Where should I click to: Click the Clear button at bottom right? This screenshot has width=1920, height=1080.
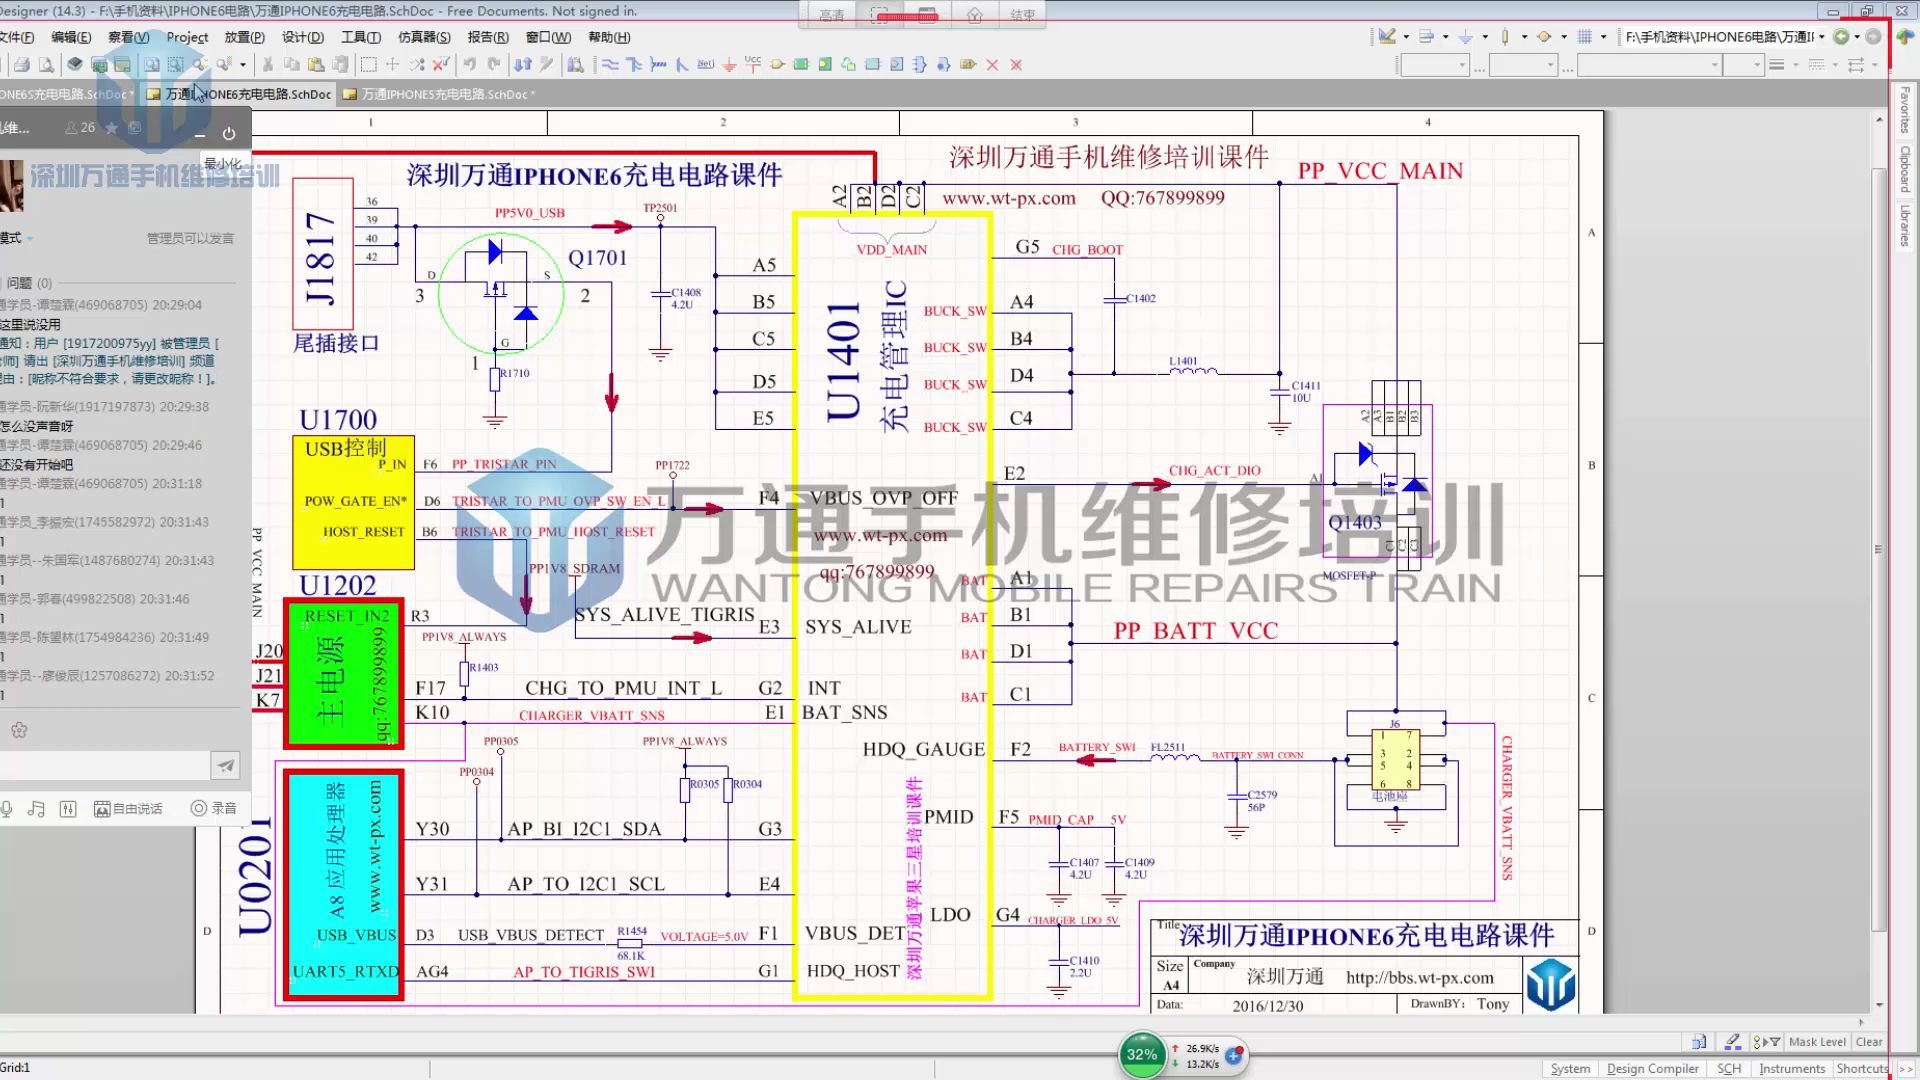pyautogui.click(x=1869, y=1042)
